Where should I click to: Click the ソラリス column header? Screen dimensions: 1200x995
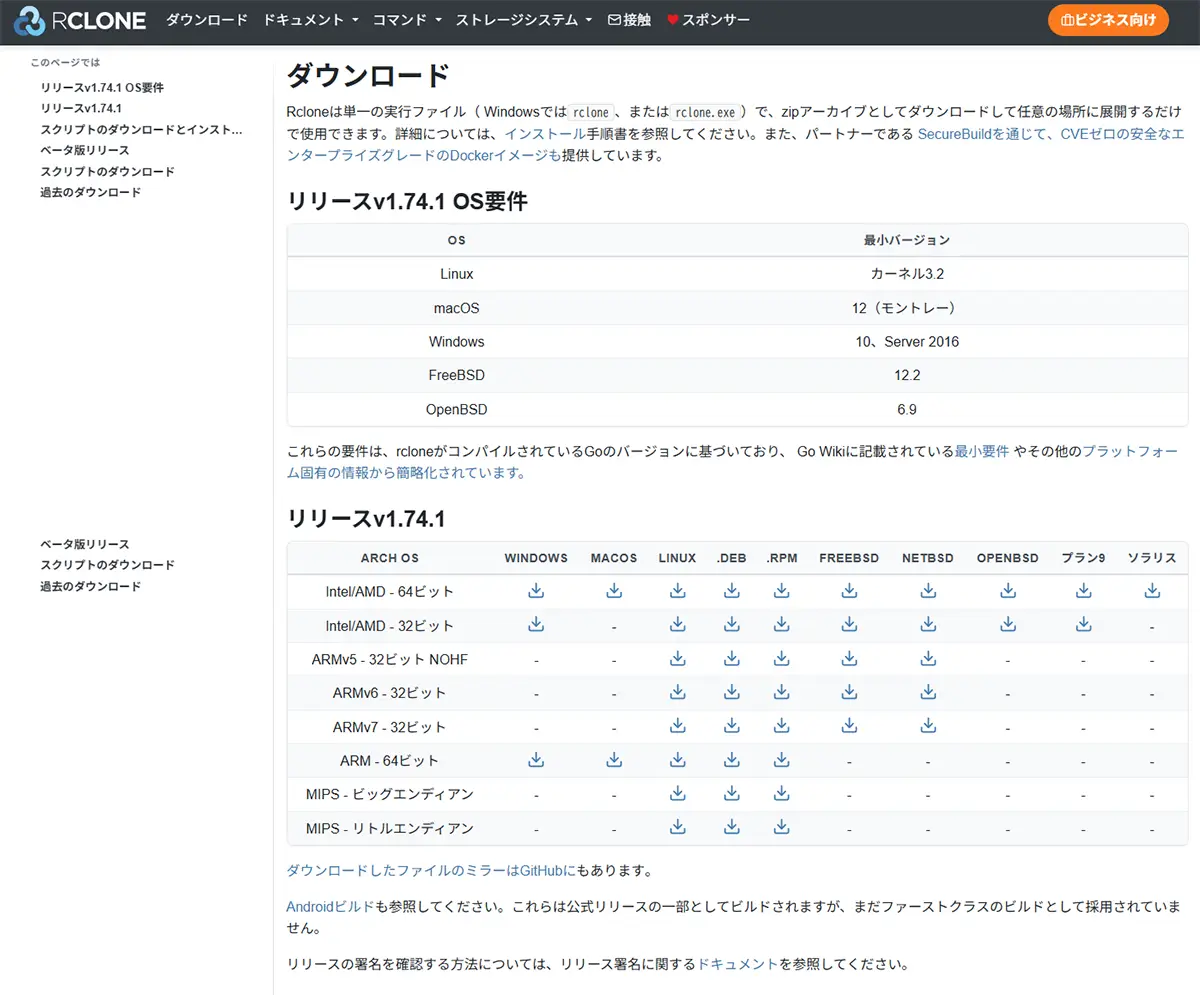pos(1152,558)
